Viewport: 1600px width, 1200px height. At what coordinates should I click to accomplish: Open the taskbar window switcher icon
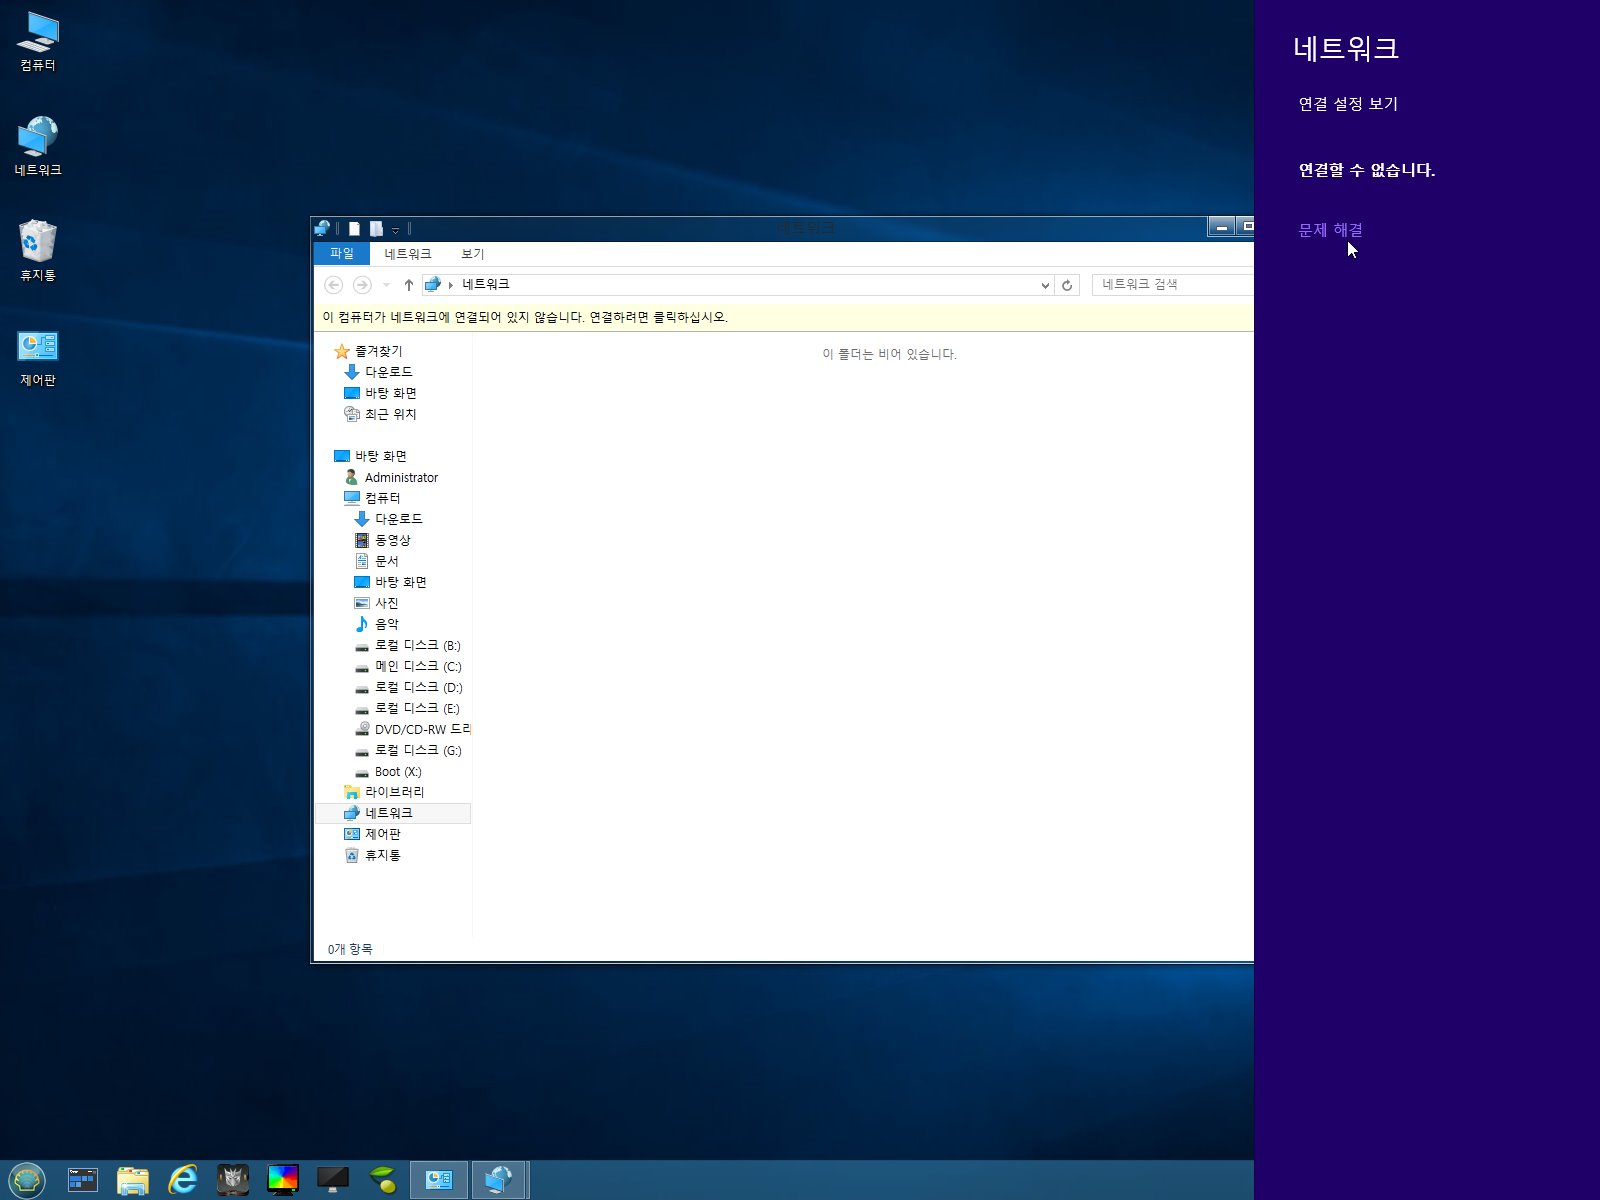click(82, 1180)
